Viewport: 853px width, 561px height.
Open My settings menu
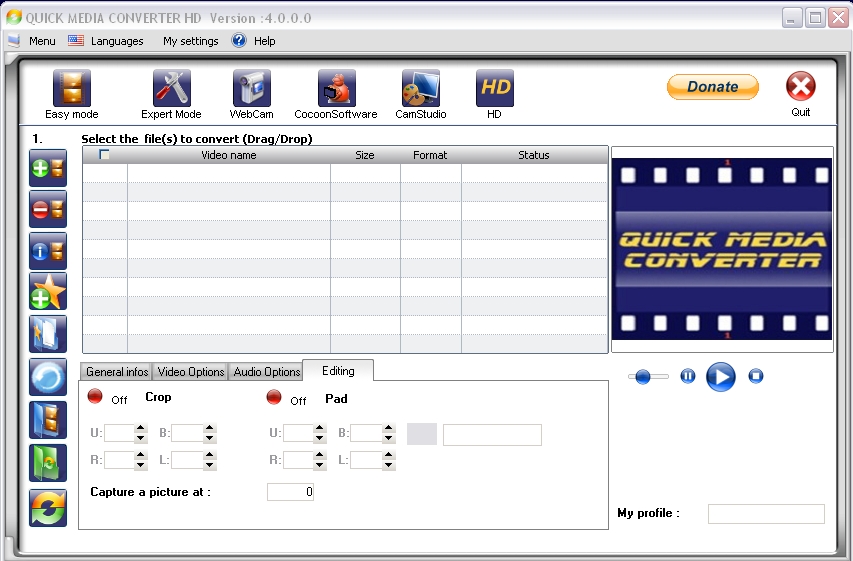point(190,41)
